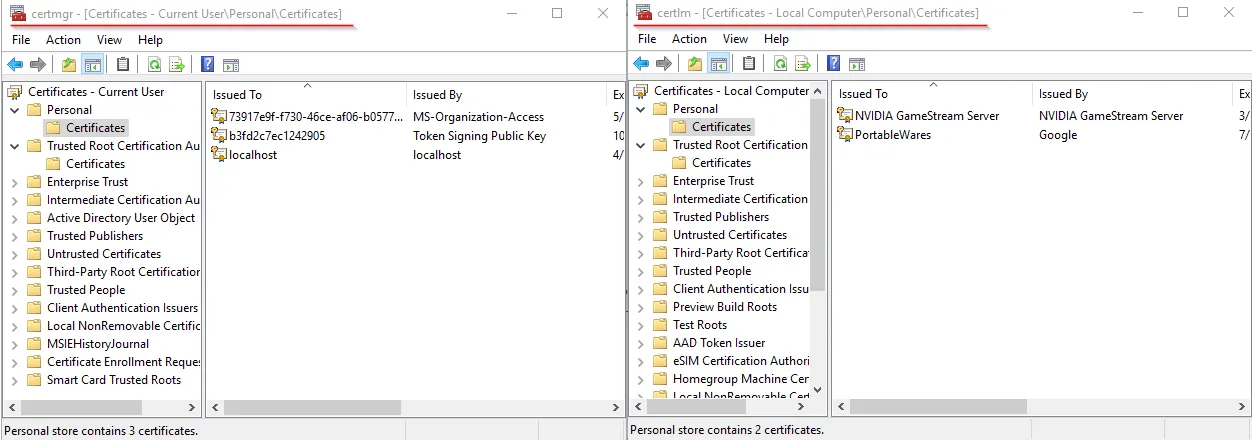The image size is (1252, 440).
Task: Click the Refresh icon in certmgr toolbar
Action: click(x=154, y=65)
